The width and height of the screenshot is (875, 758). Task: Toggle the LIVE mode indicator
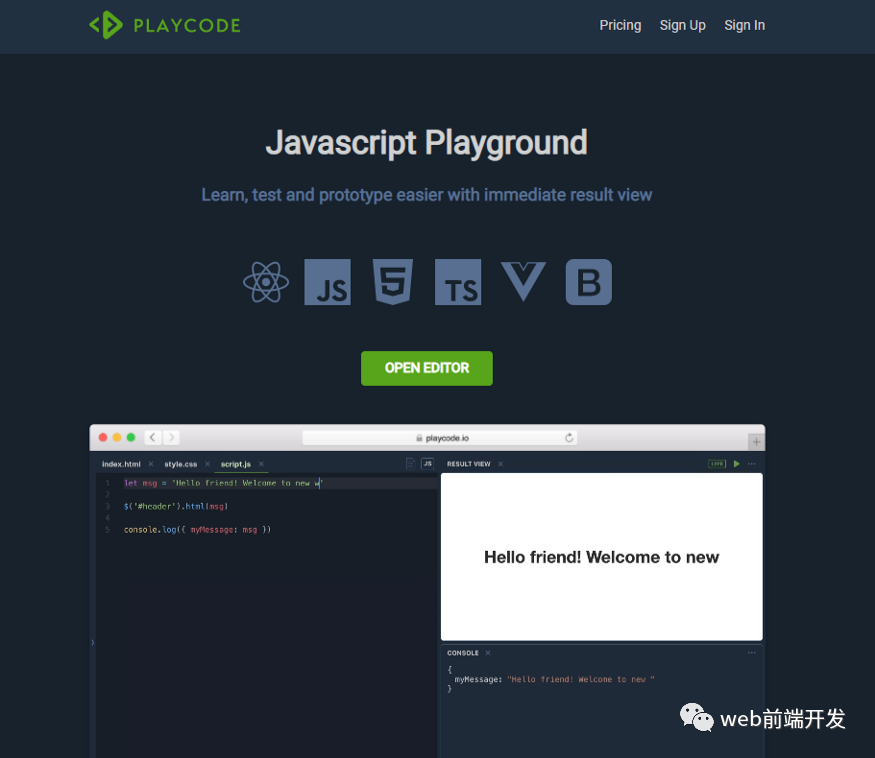(x=717, y=464)
